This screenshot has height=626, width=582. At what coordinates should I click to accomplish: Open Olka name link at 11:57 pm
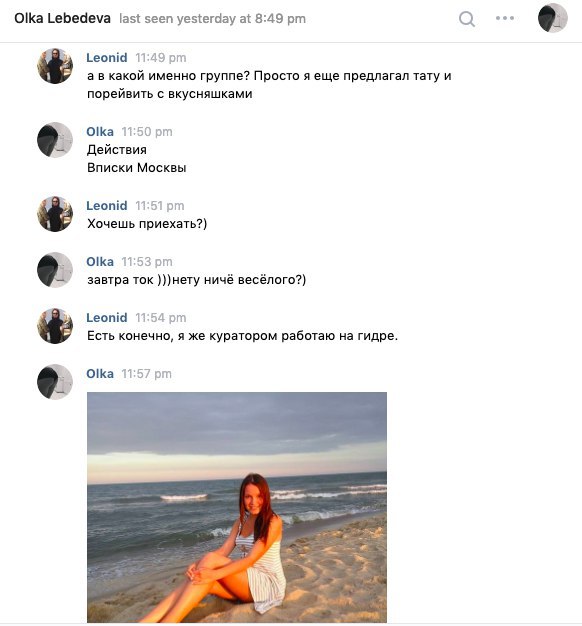pyautogui.click(x=100, y=374)
